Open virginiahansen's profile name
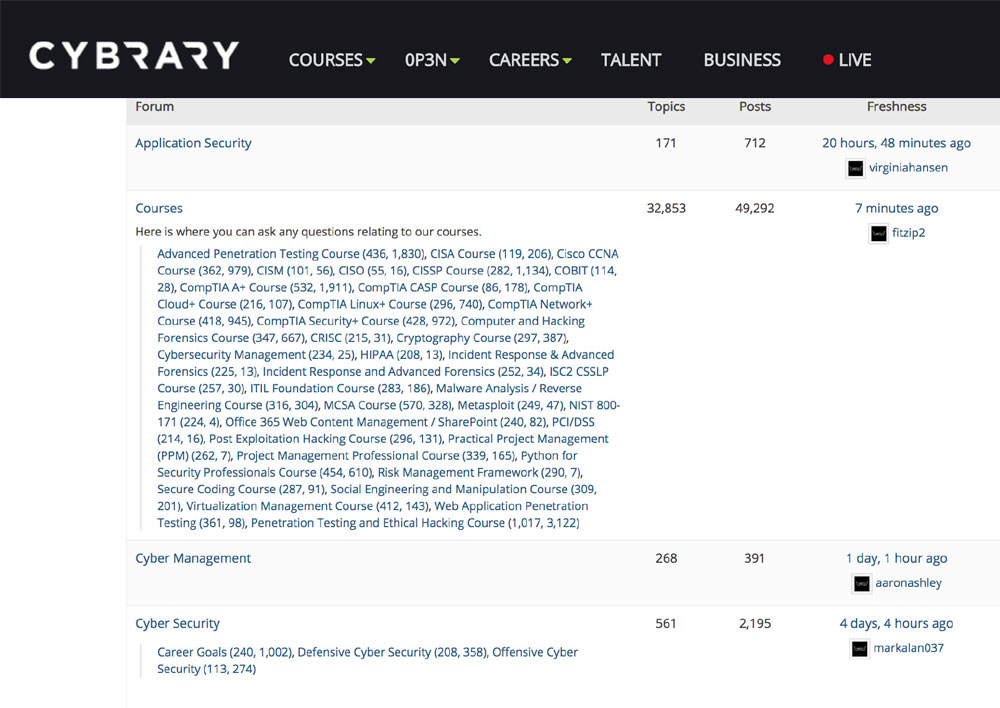 [x=908, y=168]
